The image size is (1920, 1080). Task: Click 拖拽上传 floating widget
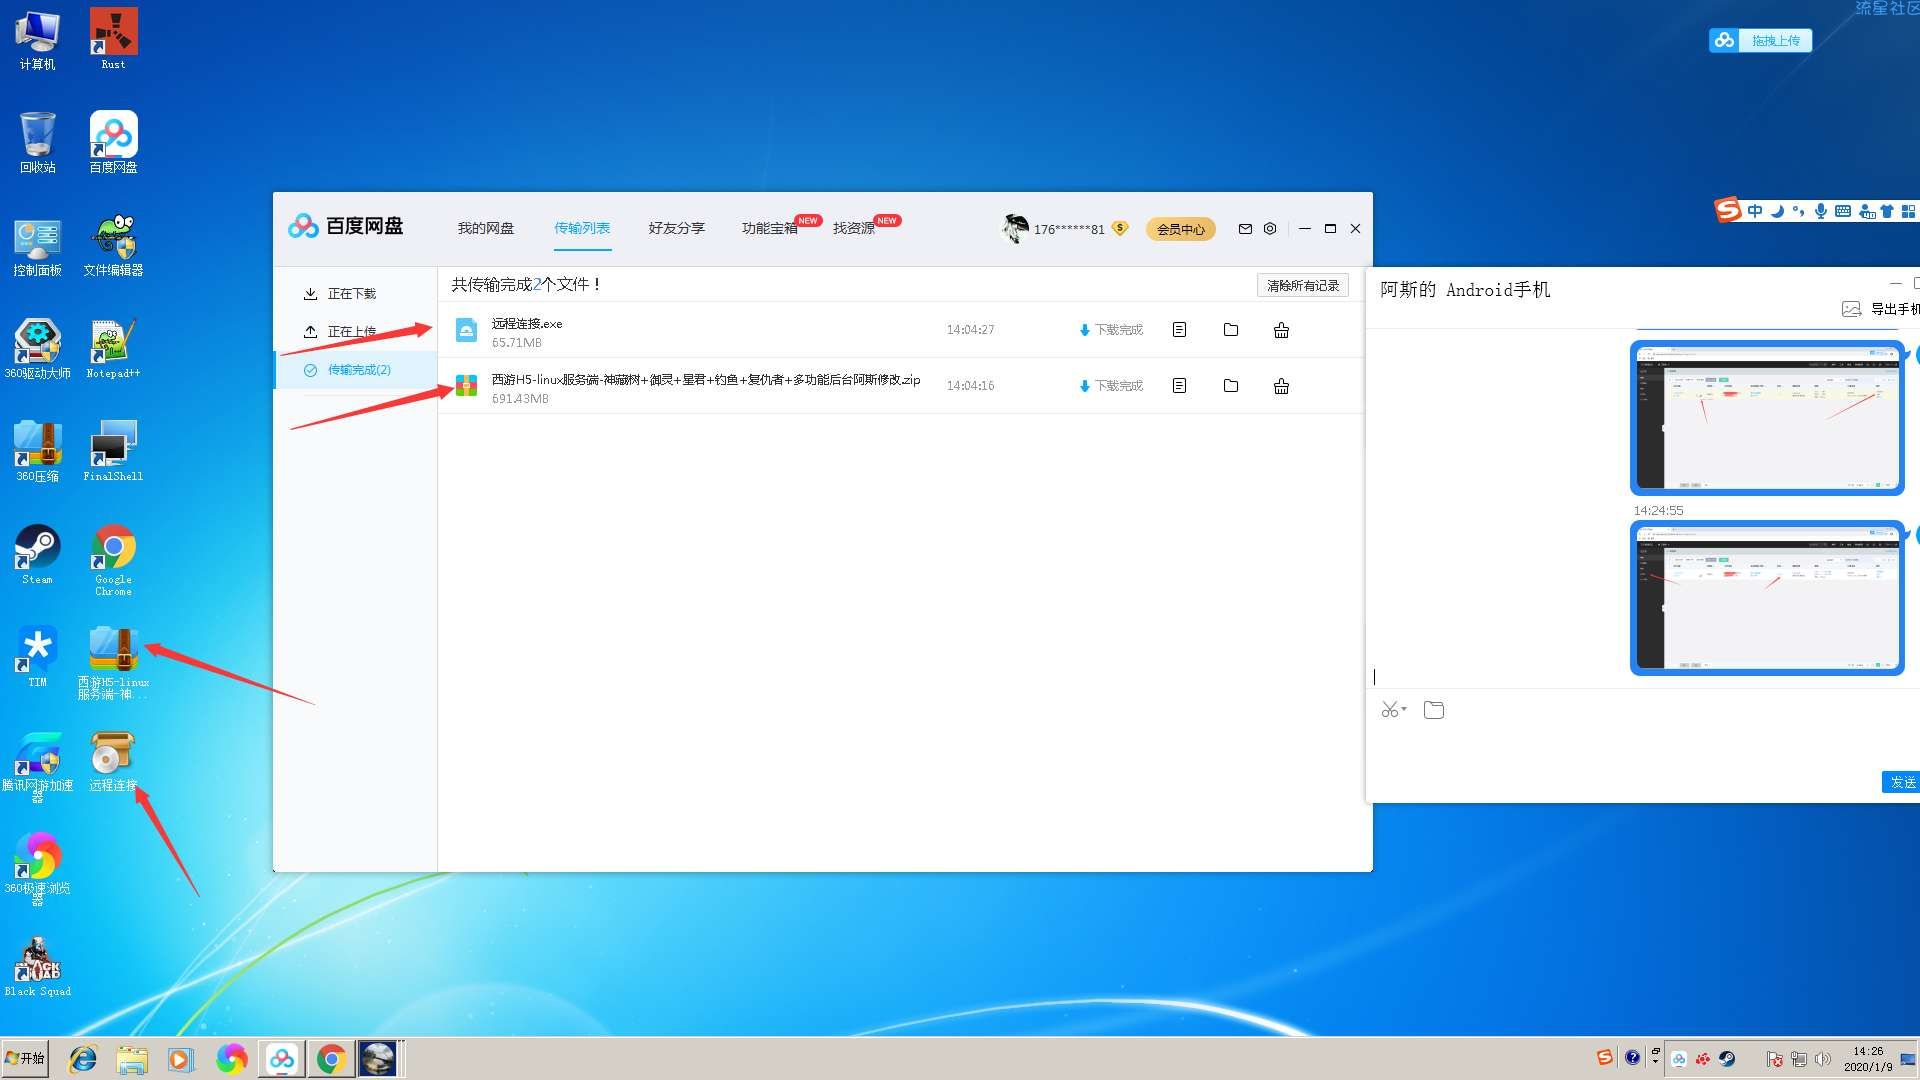click(x=1761, y=40)
